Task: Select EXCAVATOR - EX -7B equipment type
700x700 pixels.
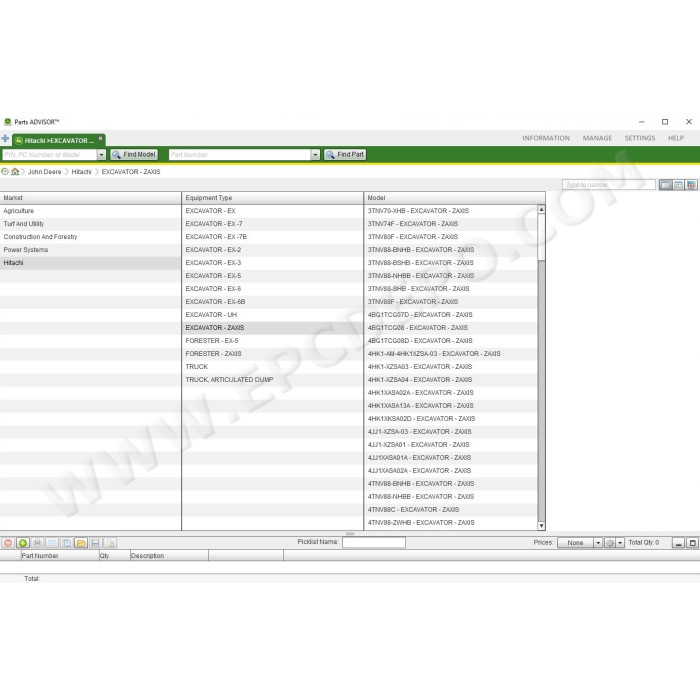Action: pos(273,237)
